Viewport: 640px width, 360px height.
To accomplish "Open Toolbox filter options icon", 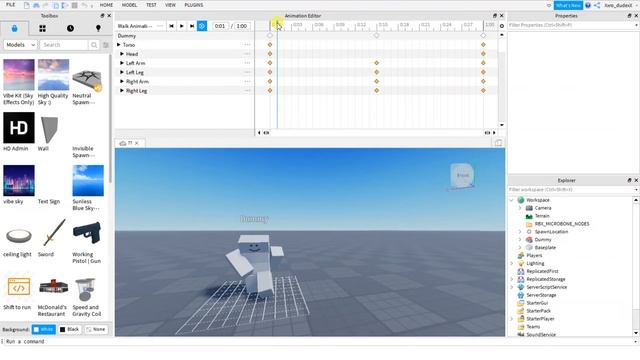I will (x=106, y=45).
